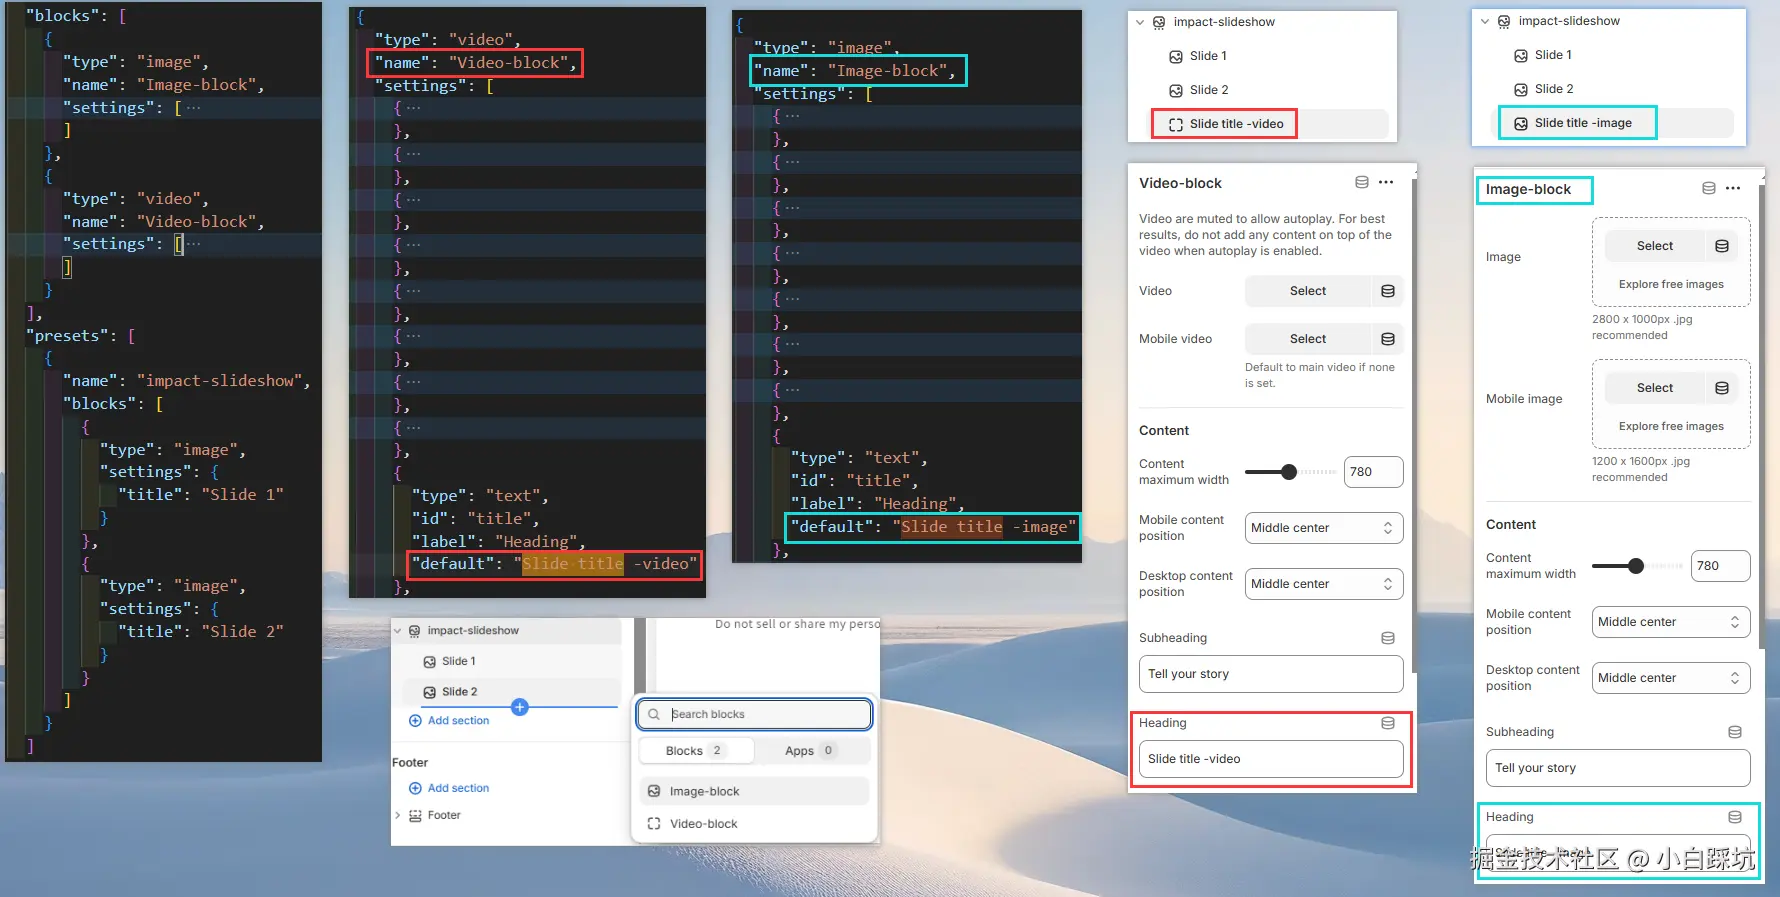Click the section icon beside impact-slideshow above Slide title -video
This screenshot has width=1780, height=897.
pos(1159,22)
